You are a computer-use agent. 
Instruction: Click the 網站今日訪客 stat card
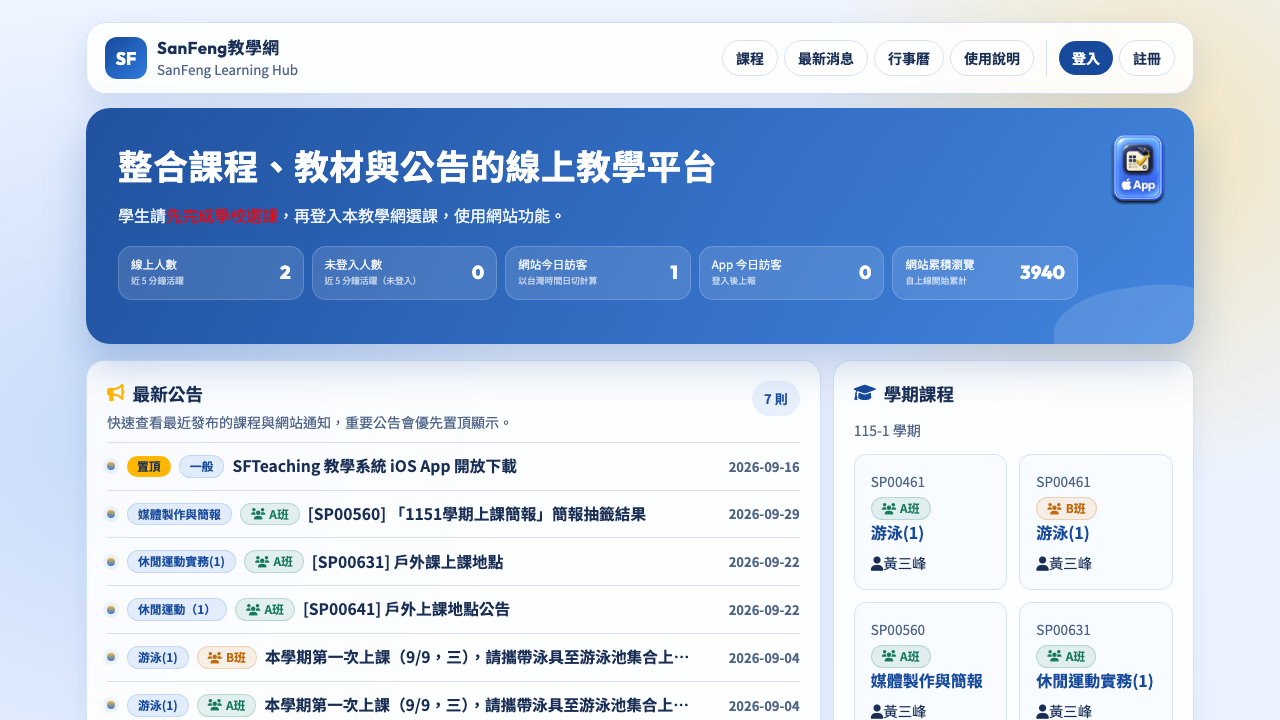click(598, 273)
